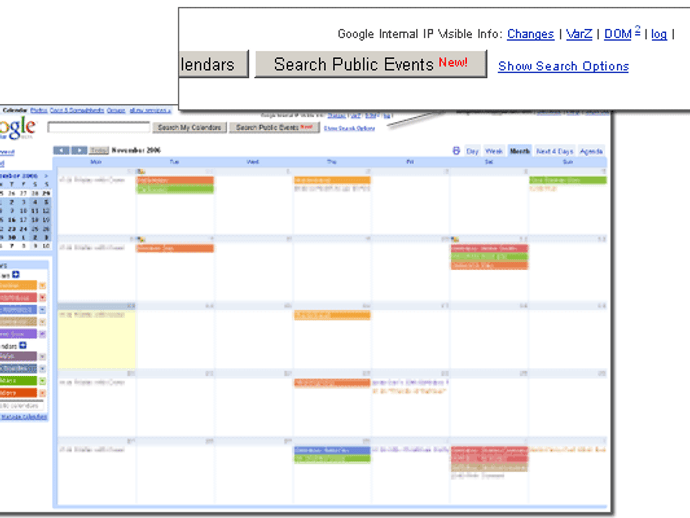690x518 pixels.
Task: Open orange event on first week's Tuesday
Action: point(175,180)
